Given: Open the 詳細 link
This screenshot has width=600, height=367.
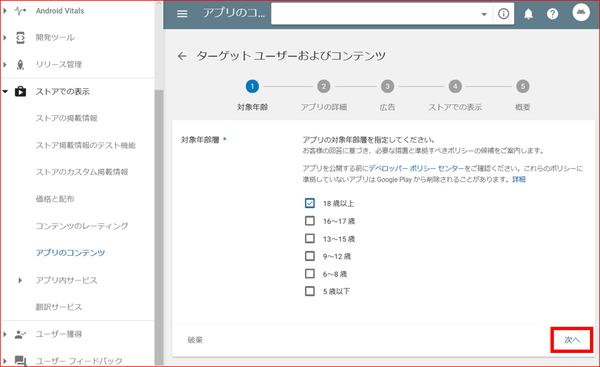Looking at the screenshot, I should [519, 179].
